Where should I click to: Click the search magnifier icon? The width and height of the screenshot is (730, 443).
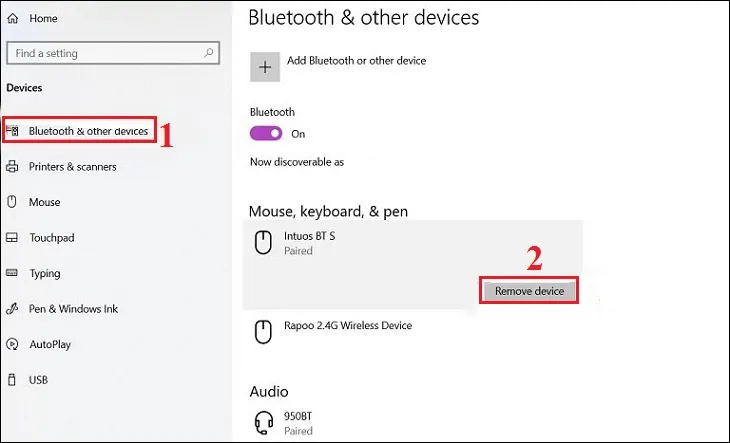pyautogui.click(x=209, y=53)
